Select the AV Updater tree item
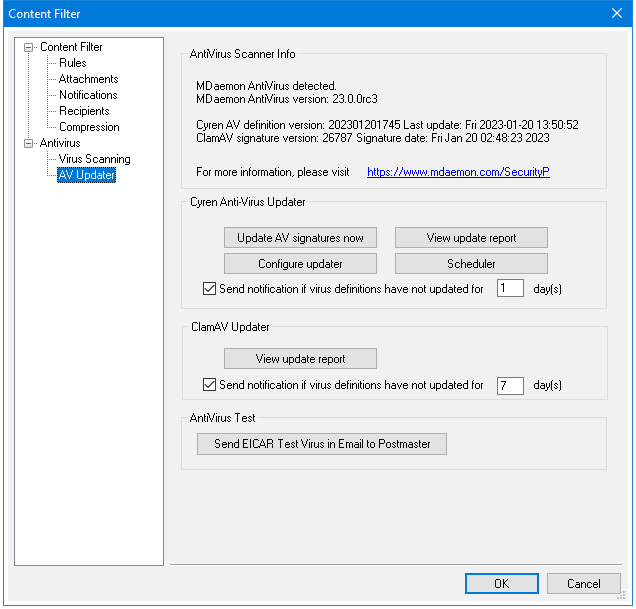 tap(86, 175)
